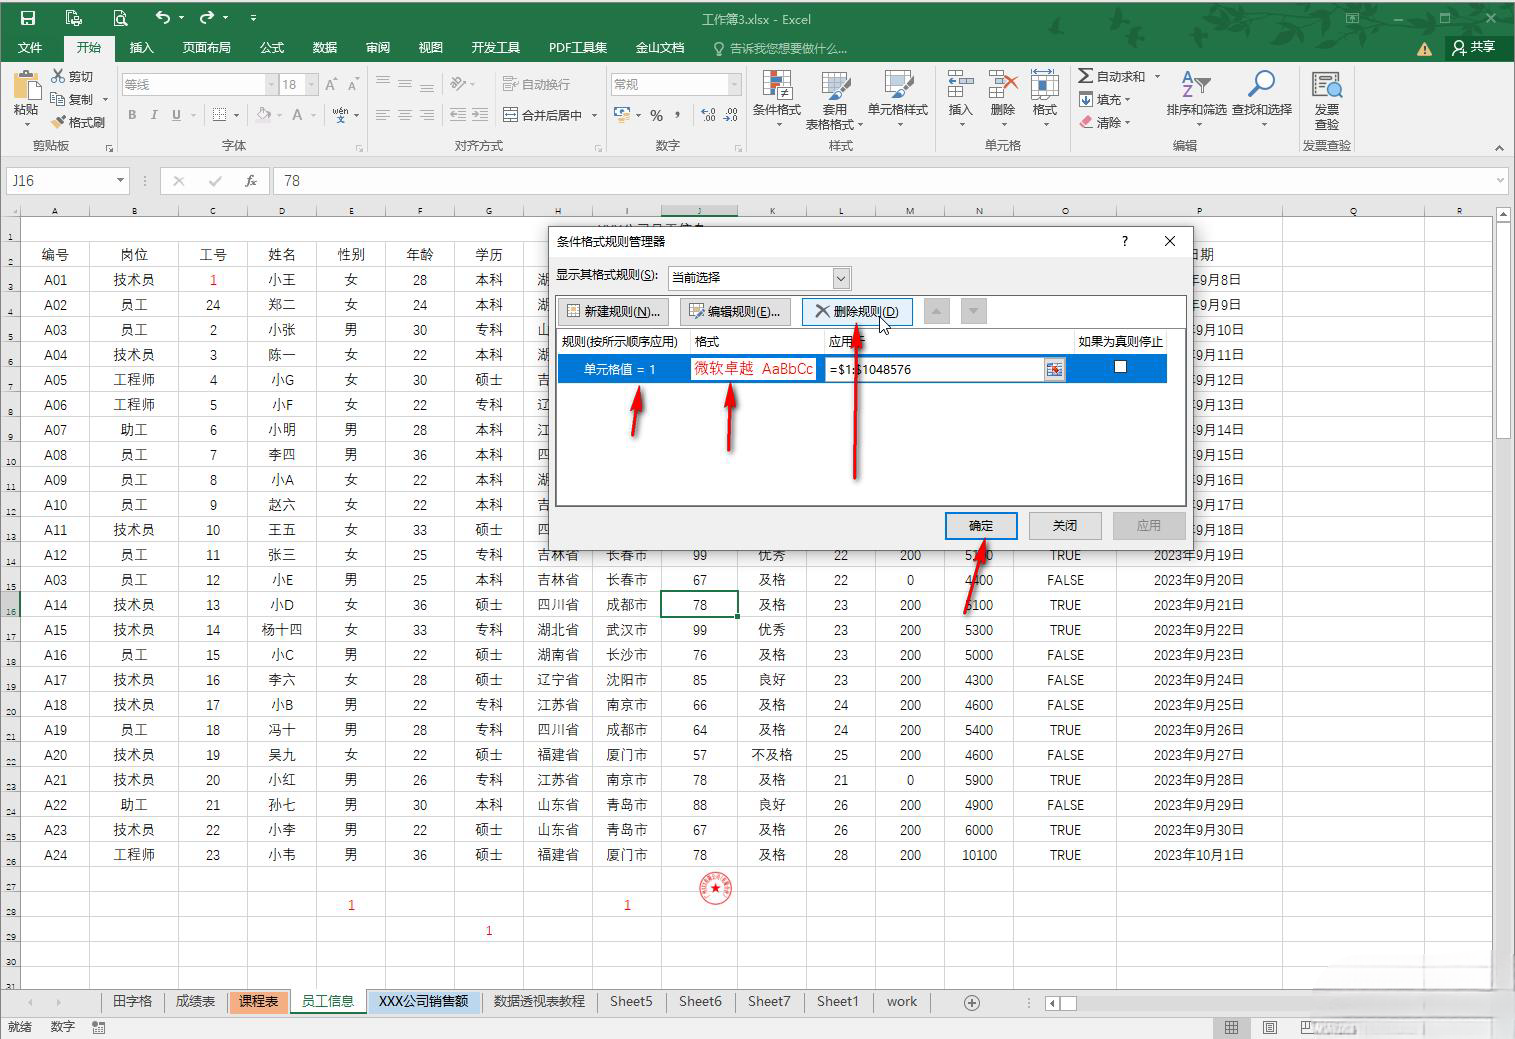Open Conditional Formatting (条件格式)

777,99
